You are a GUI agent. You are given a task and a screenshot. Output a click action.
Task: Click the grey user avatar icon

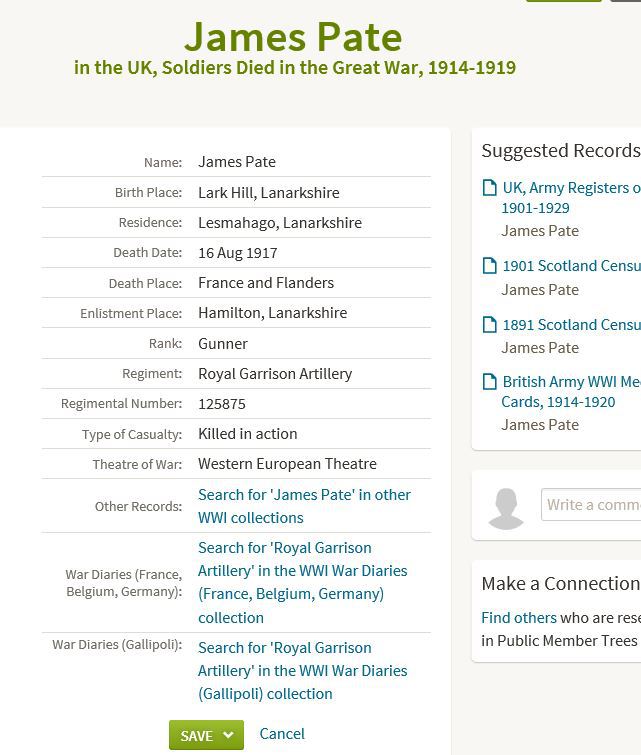(x=507, y=508)
